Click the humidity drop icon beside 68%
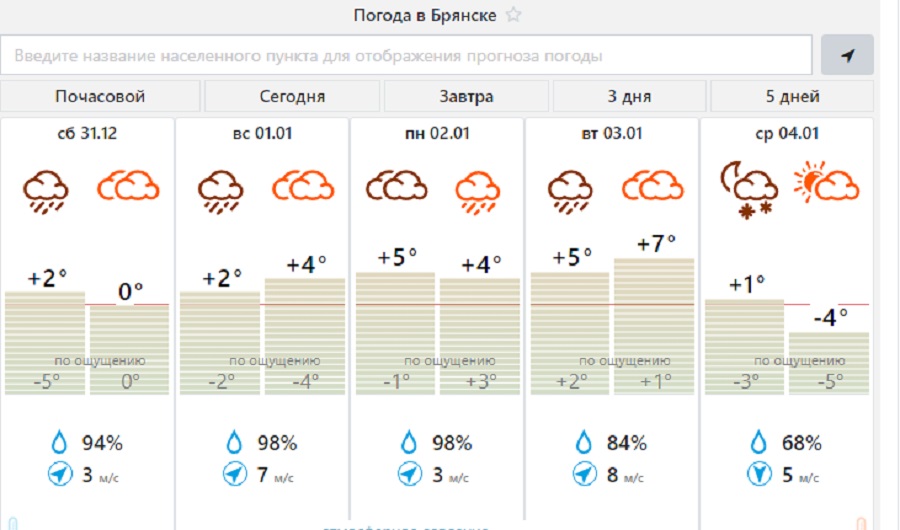Viewport: 900px width, 530px height. tap(759, 442)
